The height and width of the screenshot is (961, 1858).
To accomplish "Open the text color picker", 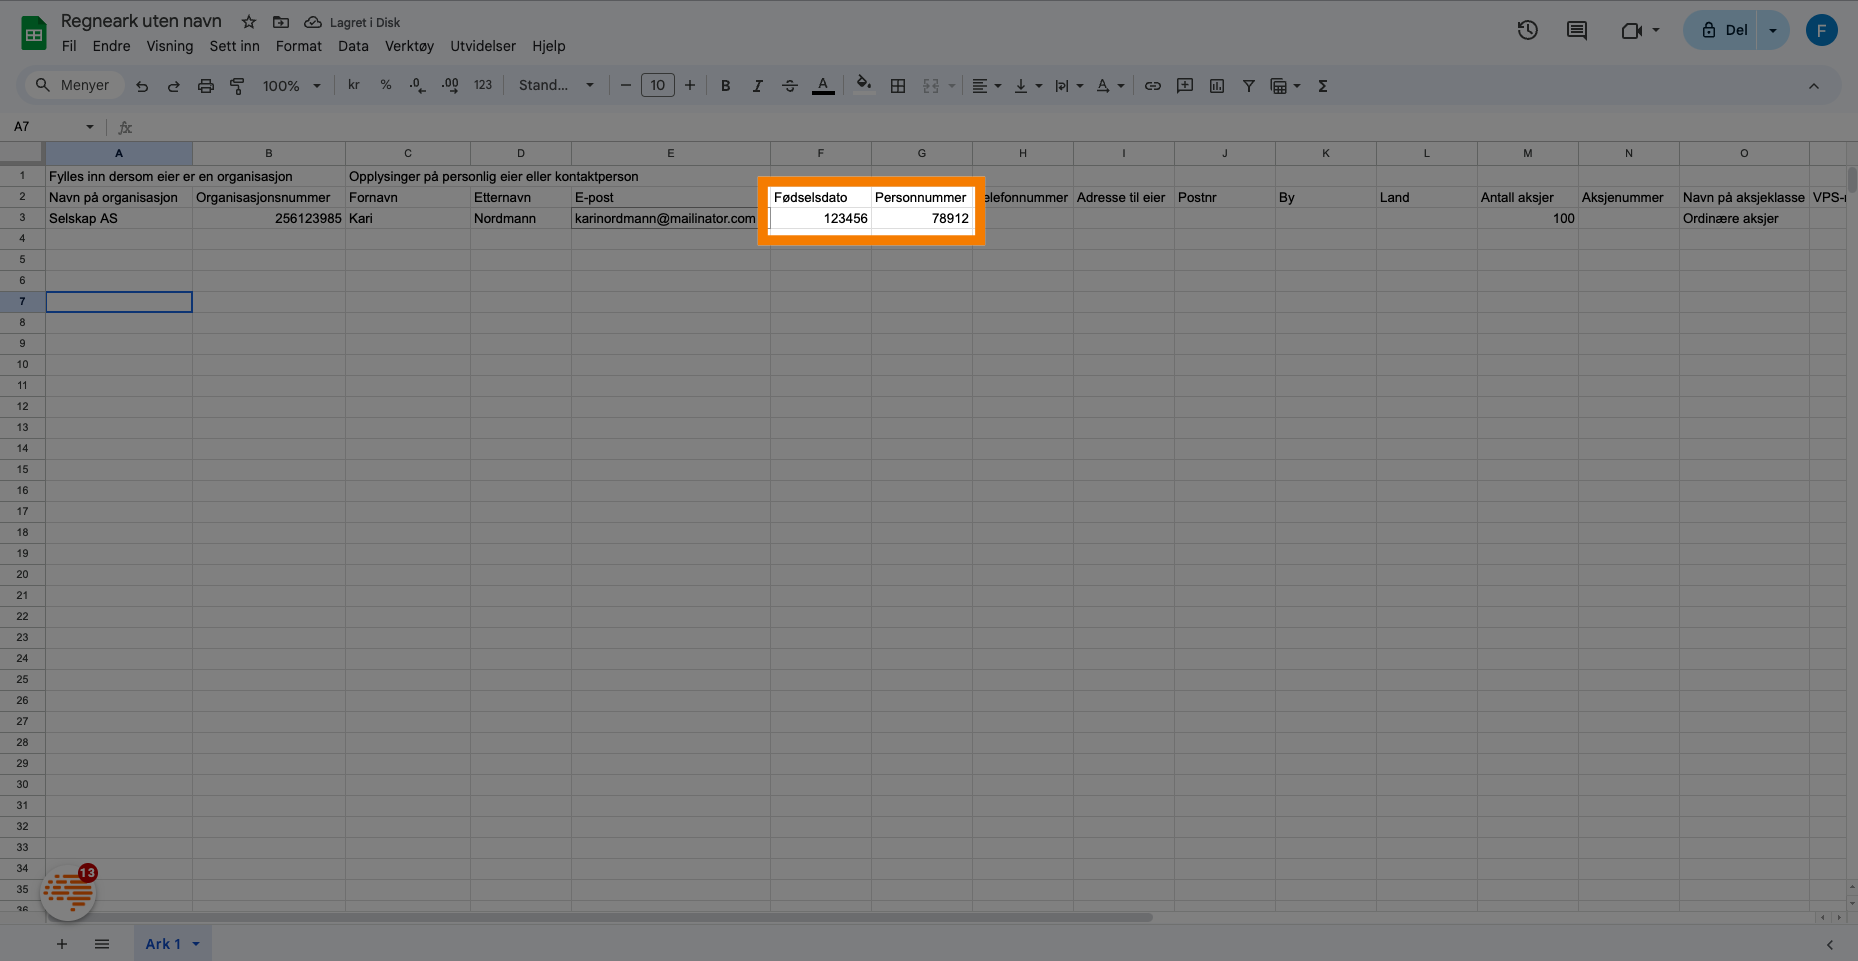I will tap(823, 86).
